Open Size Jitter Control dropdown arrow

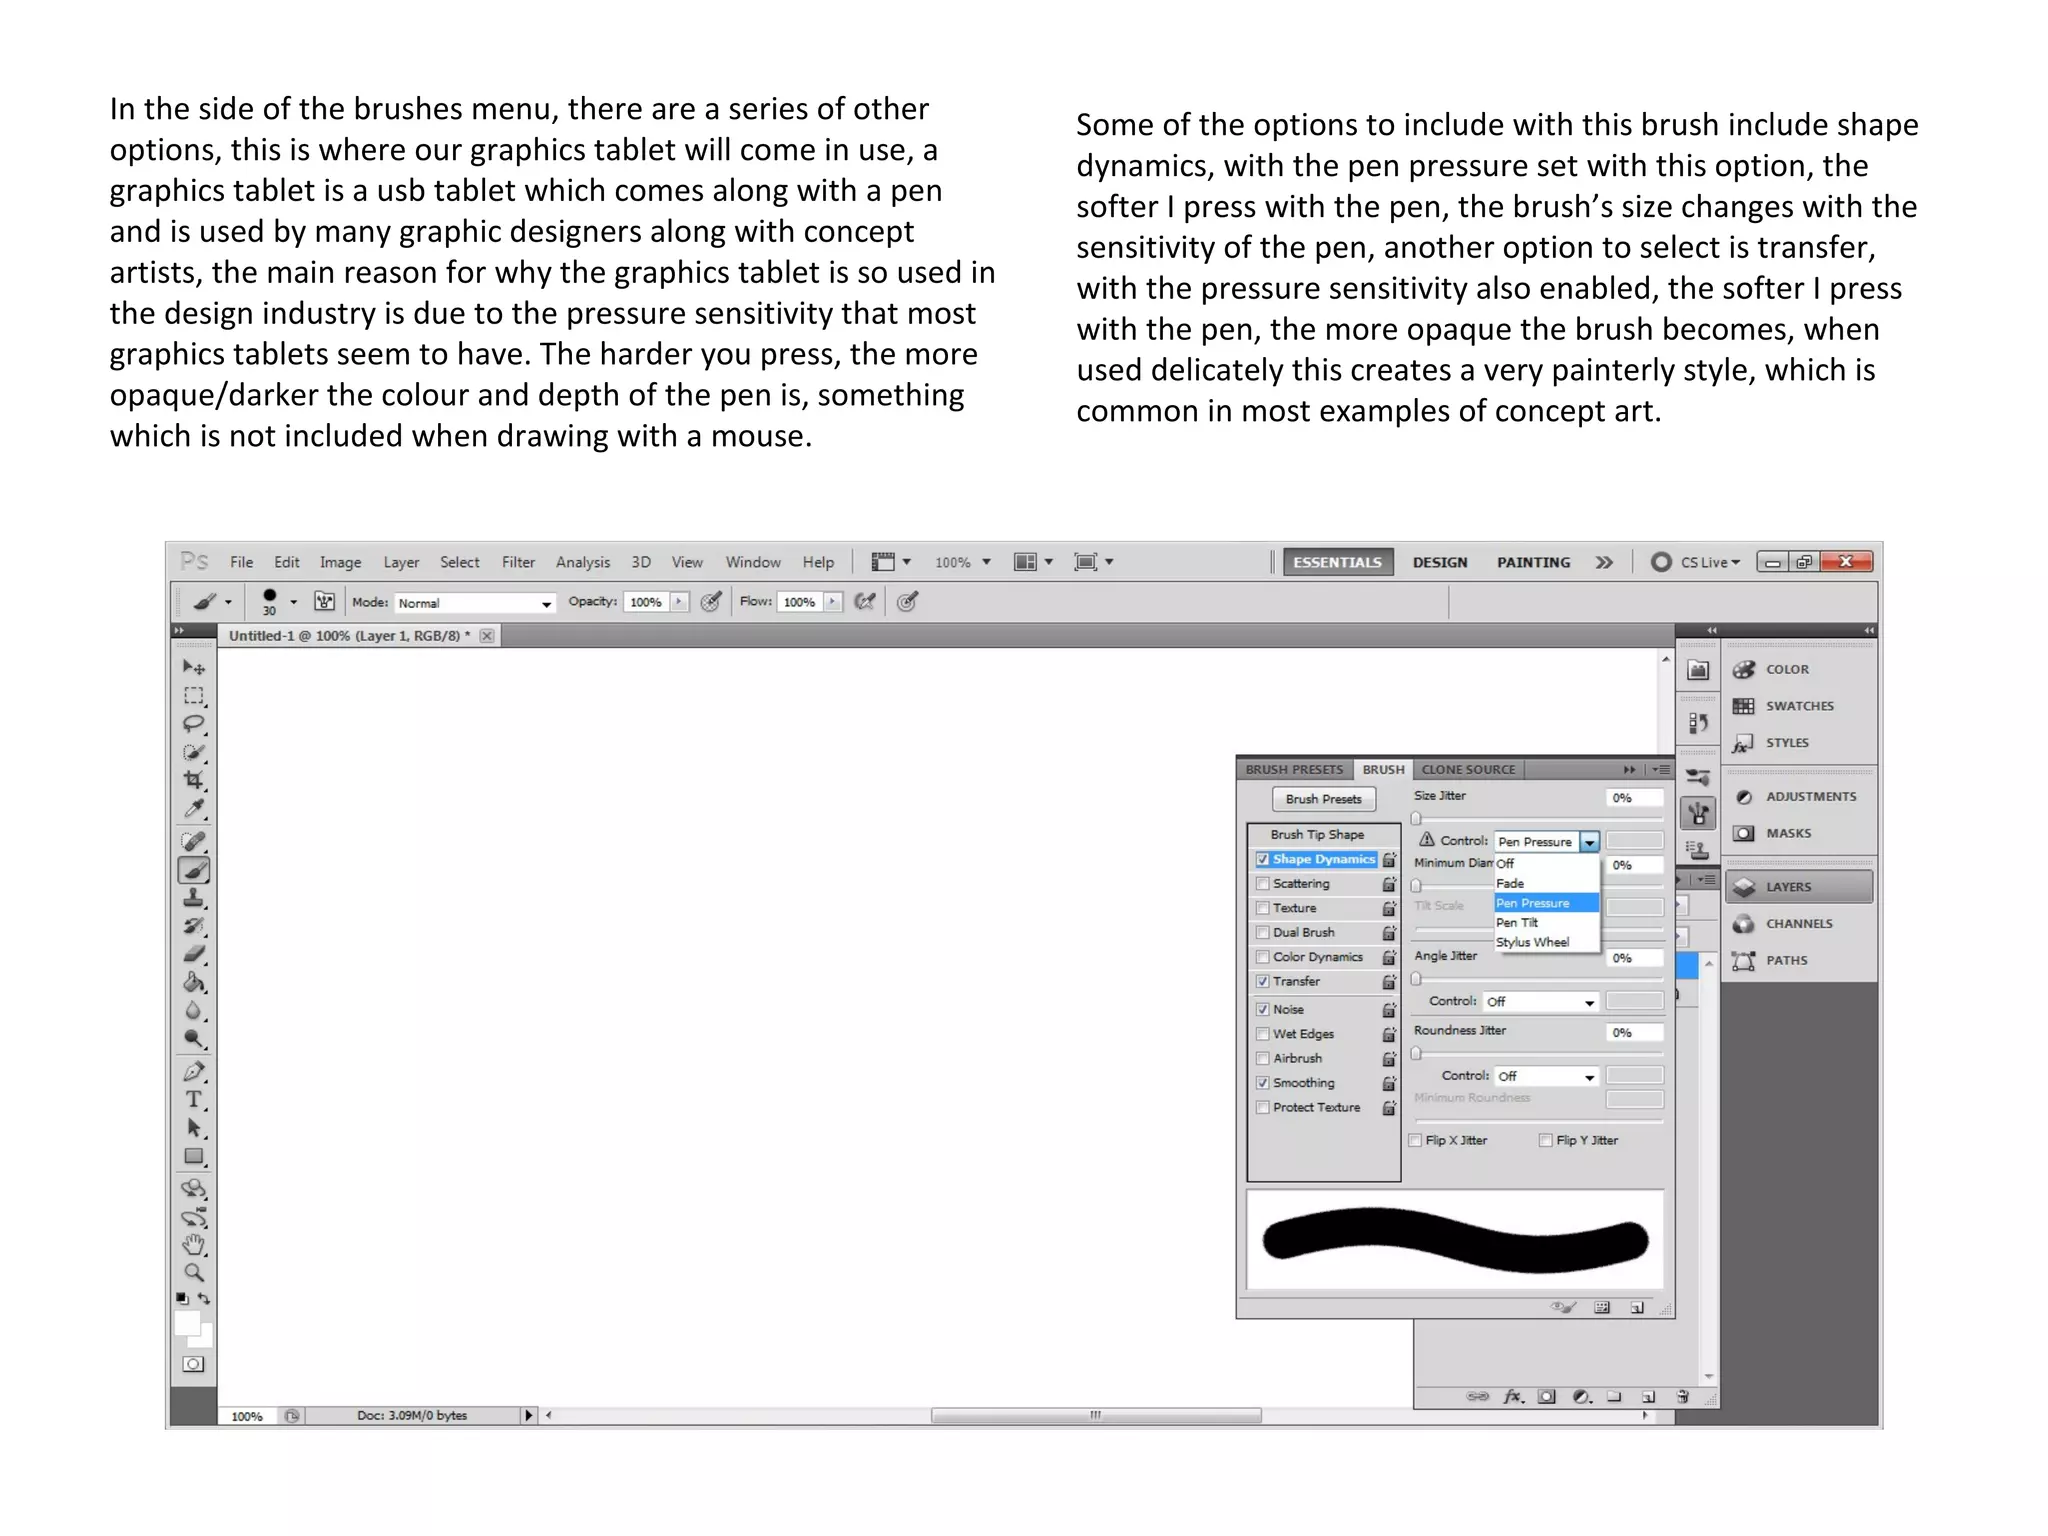point(1589,842)
